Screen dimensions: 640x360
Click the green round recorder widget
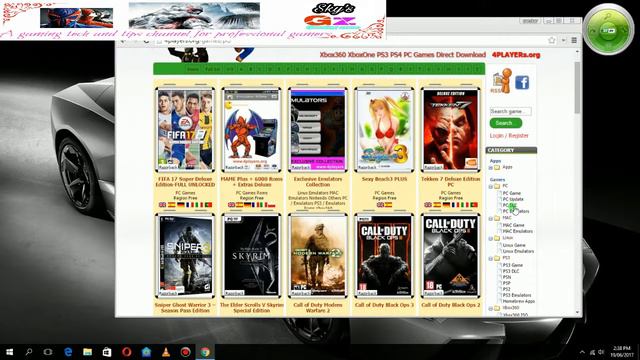click(608, 30)
